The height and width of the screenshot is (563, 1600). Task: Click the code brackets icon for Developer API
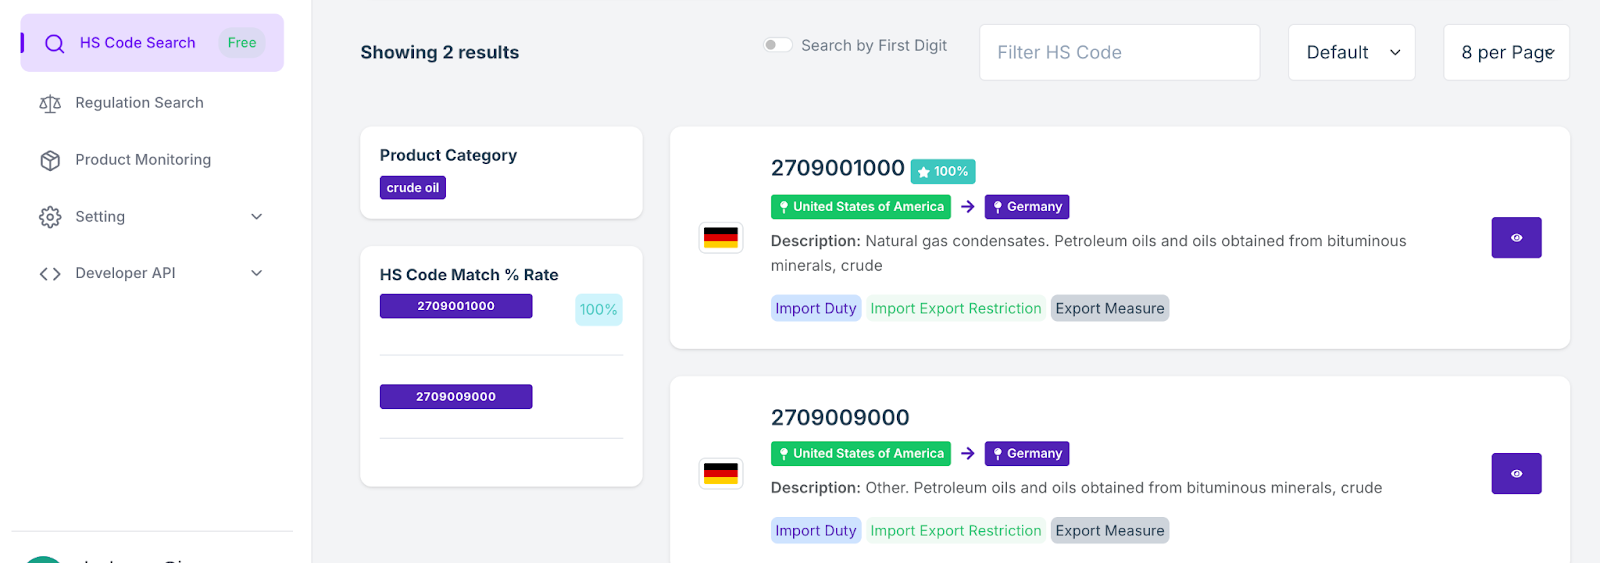coord(50,274)
